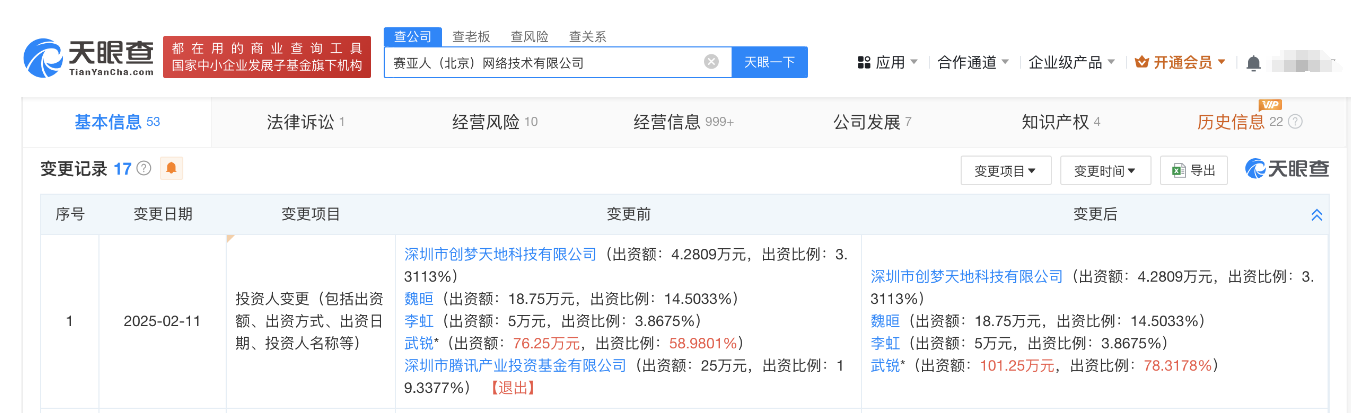The width and height of the screenshot is (1351, 414).
Task: Open 深圳市创梦天地科技有限公司 link in 变更前 column
Action: 500,254
